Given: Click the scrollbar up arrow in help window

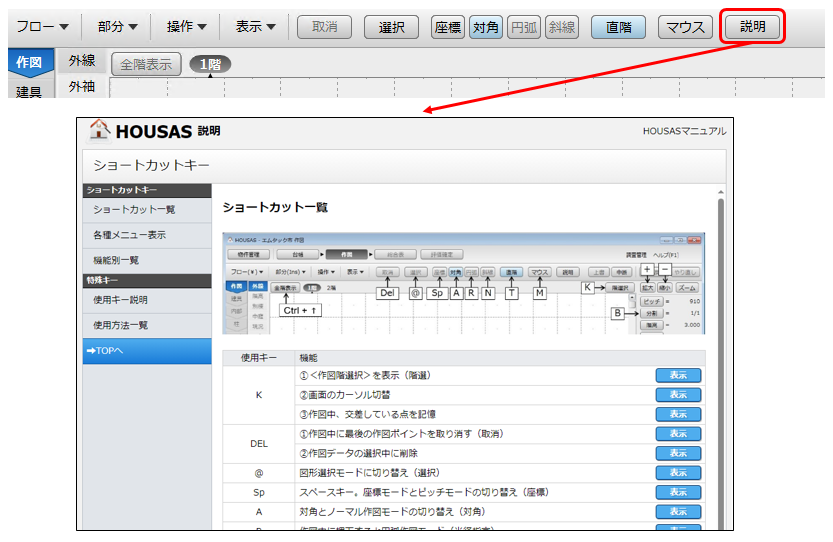Looking at the screenshot, I should (721, 192).
